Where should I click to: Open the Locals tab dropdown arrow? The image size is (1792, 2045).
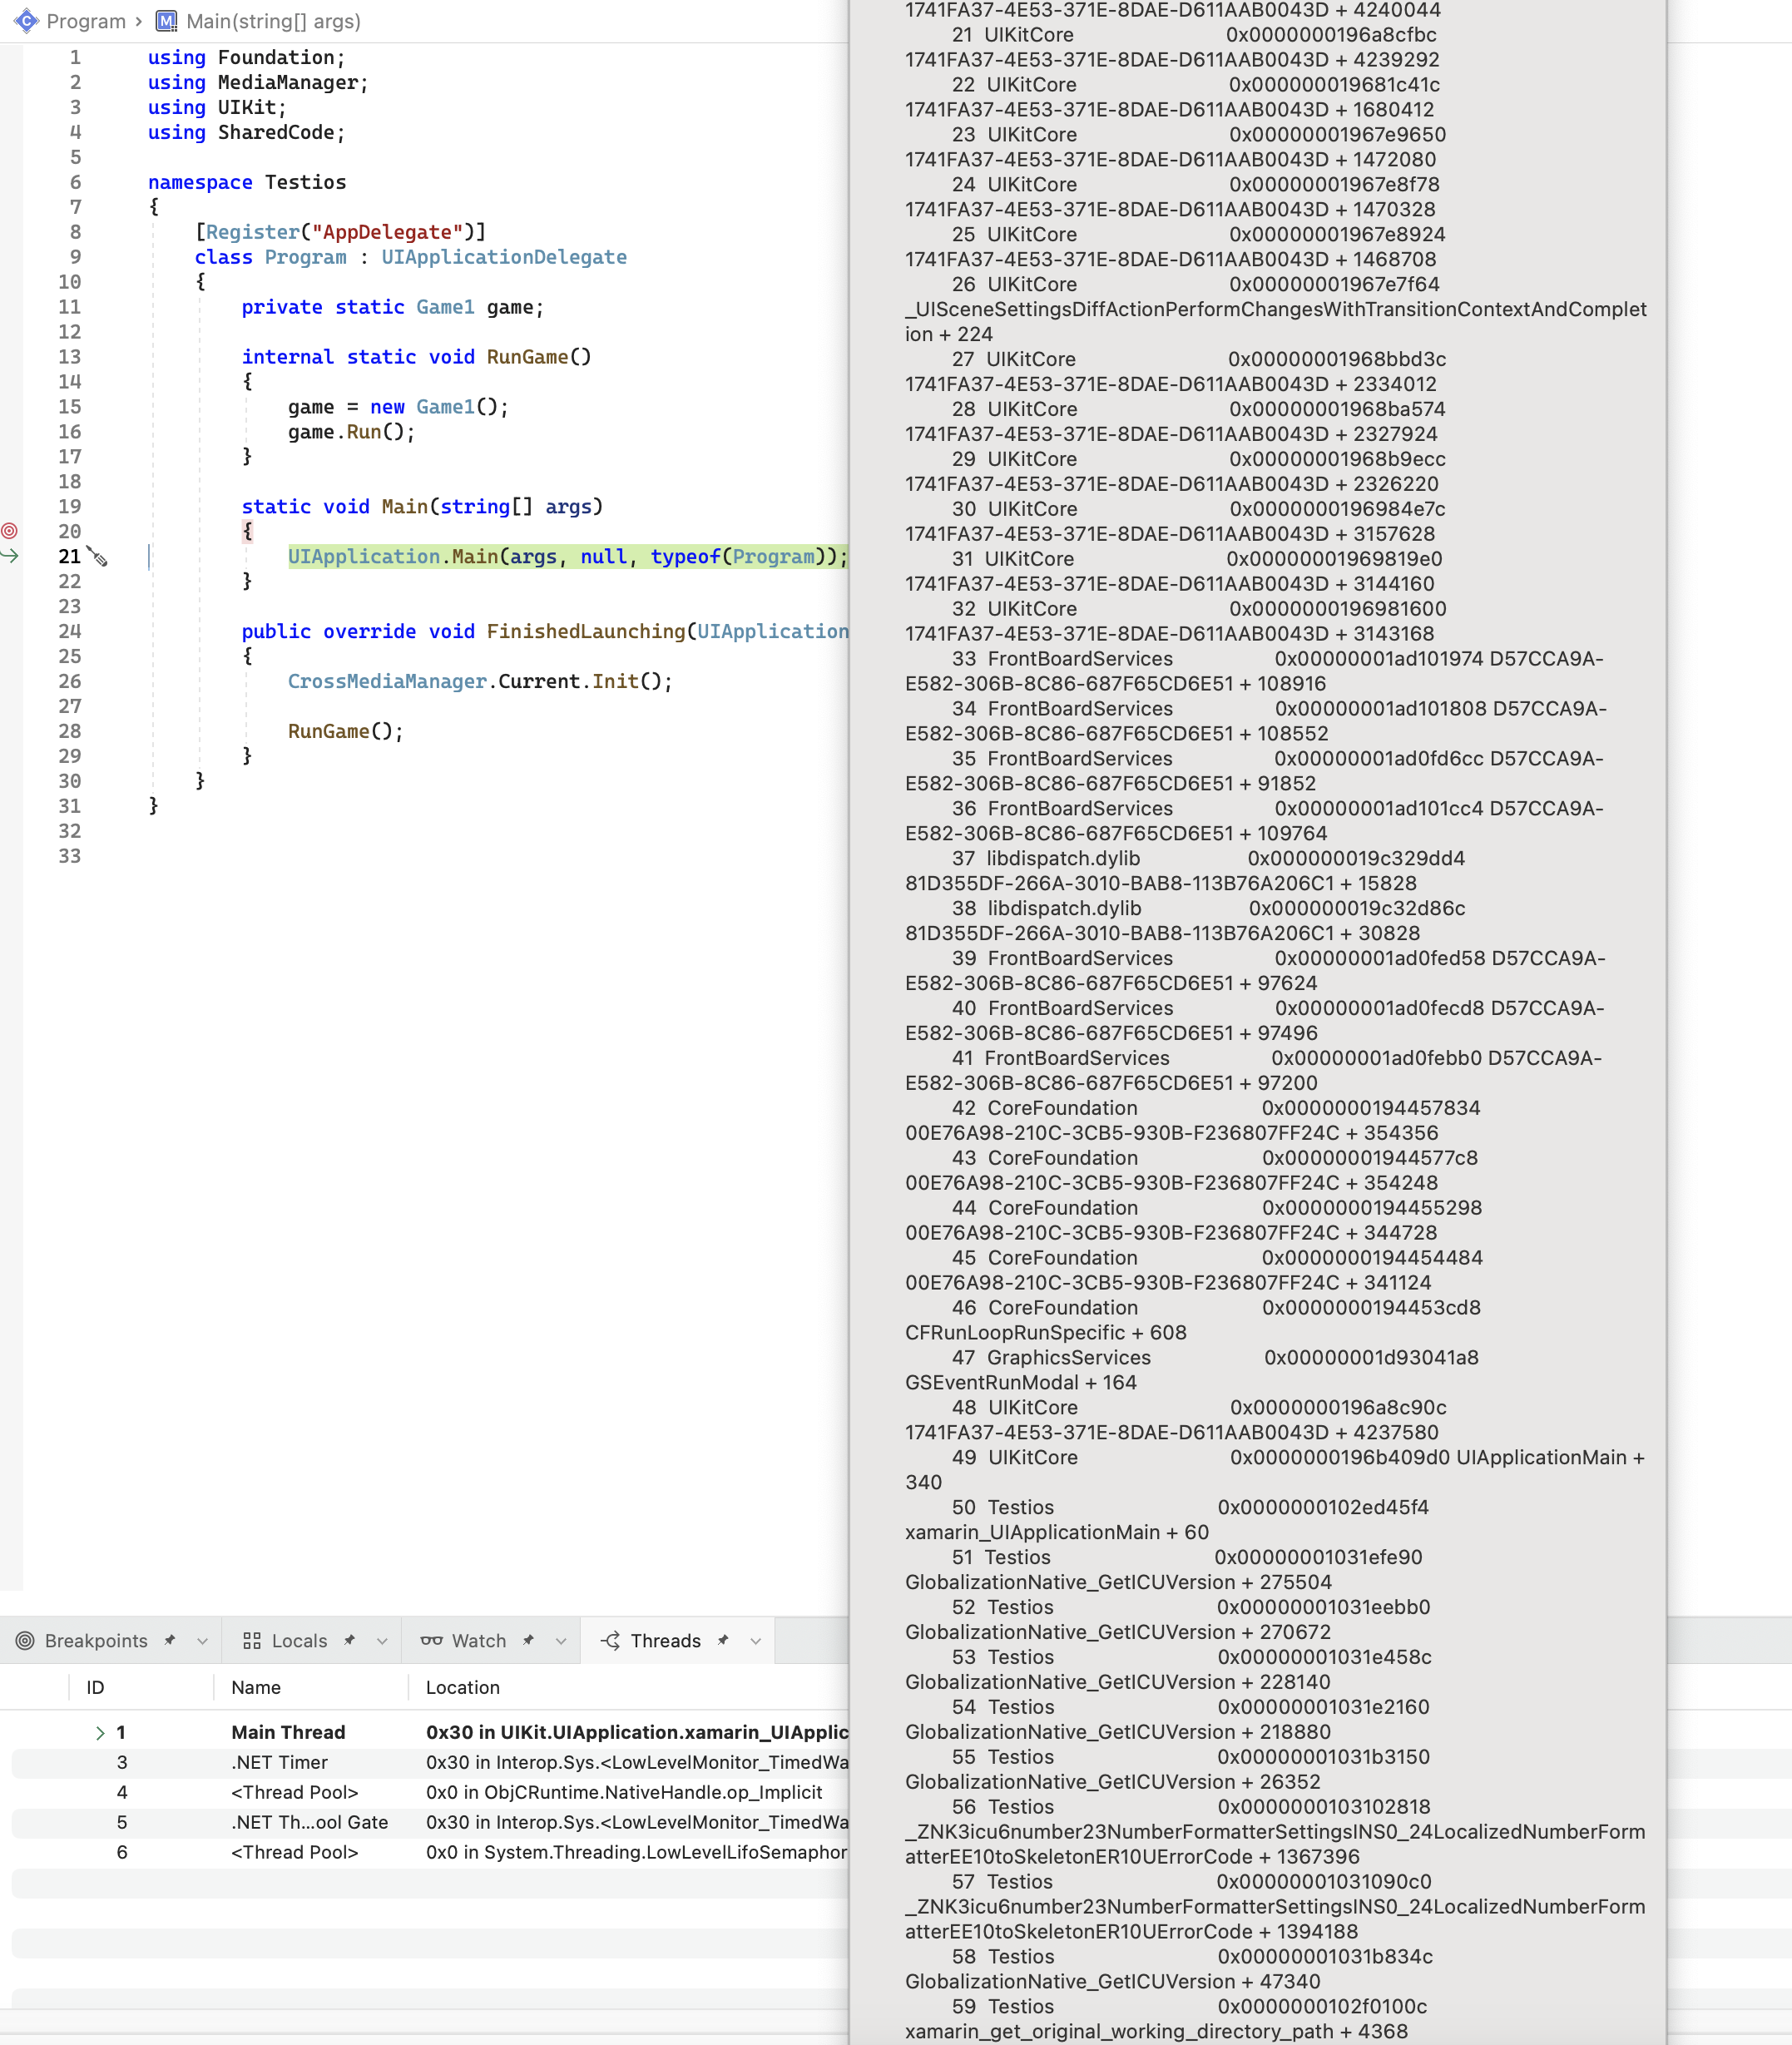(382, 1641)
